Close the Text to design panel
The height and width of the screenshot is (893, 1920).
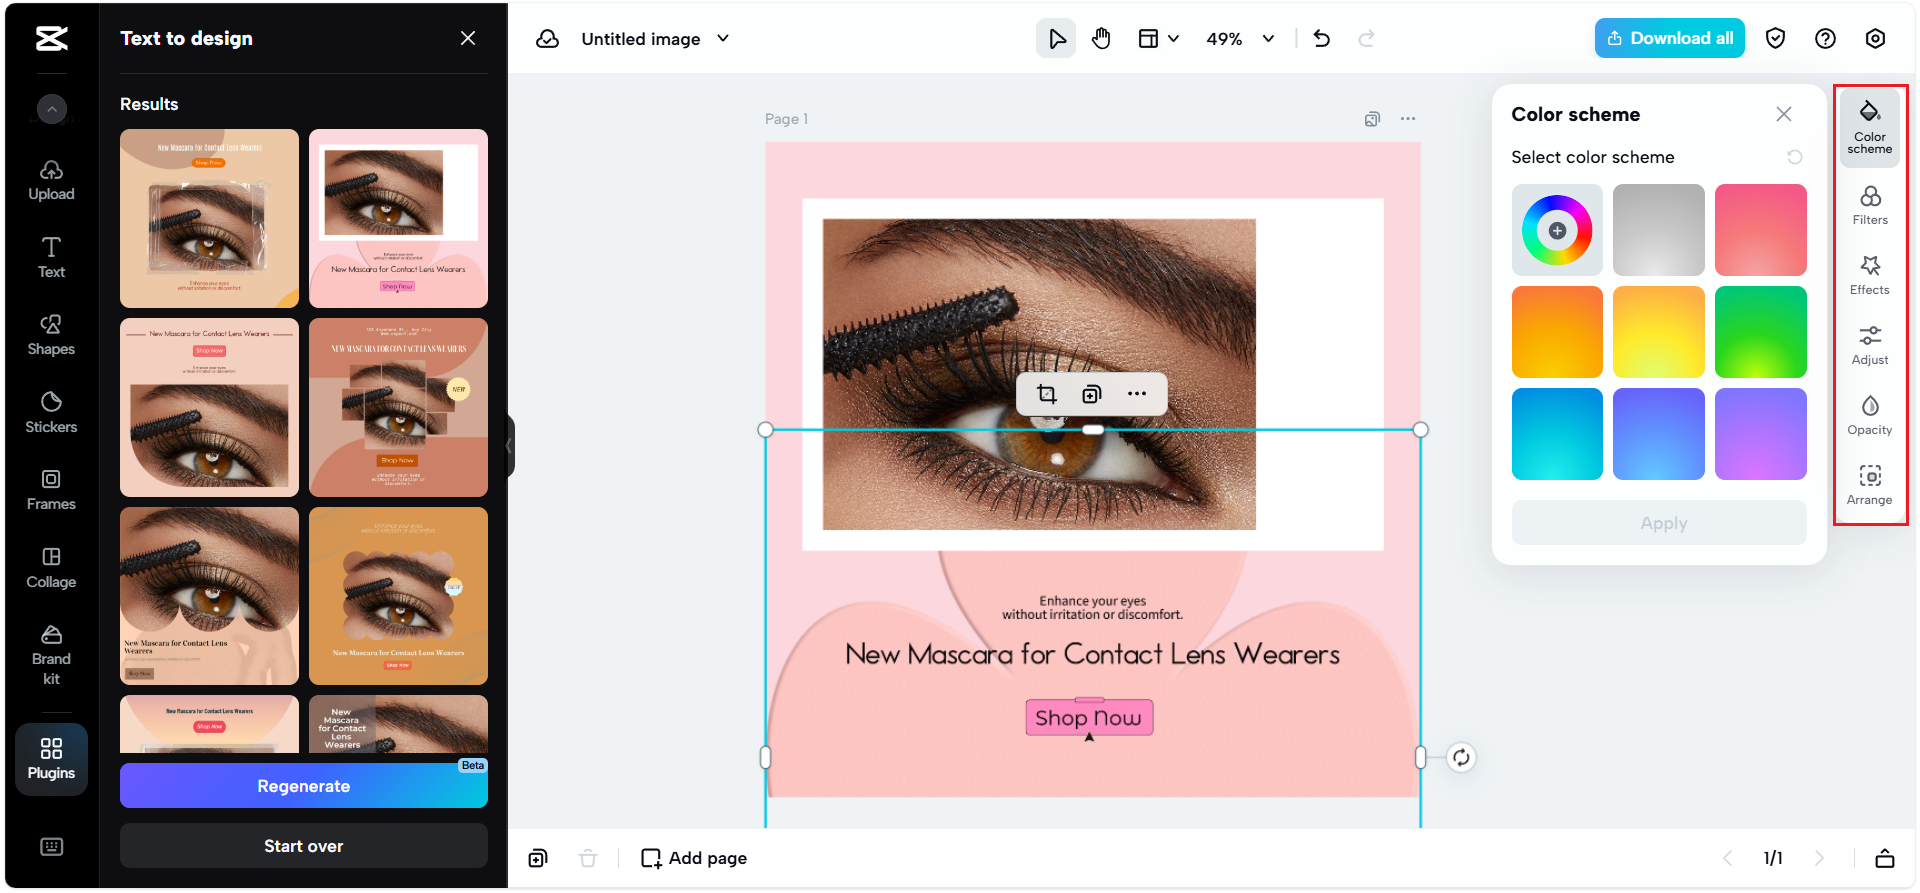coord(468,38)
